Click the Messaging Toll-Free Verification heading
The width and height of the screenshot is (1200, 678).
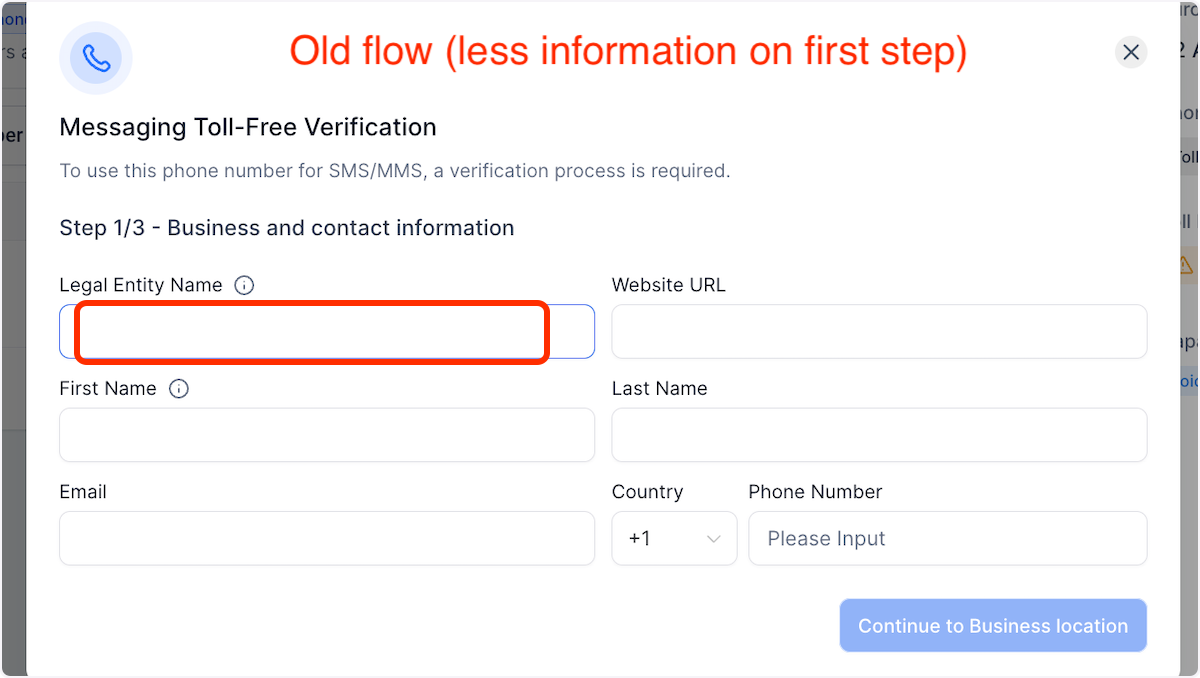(x=248, y=128)
